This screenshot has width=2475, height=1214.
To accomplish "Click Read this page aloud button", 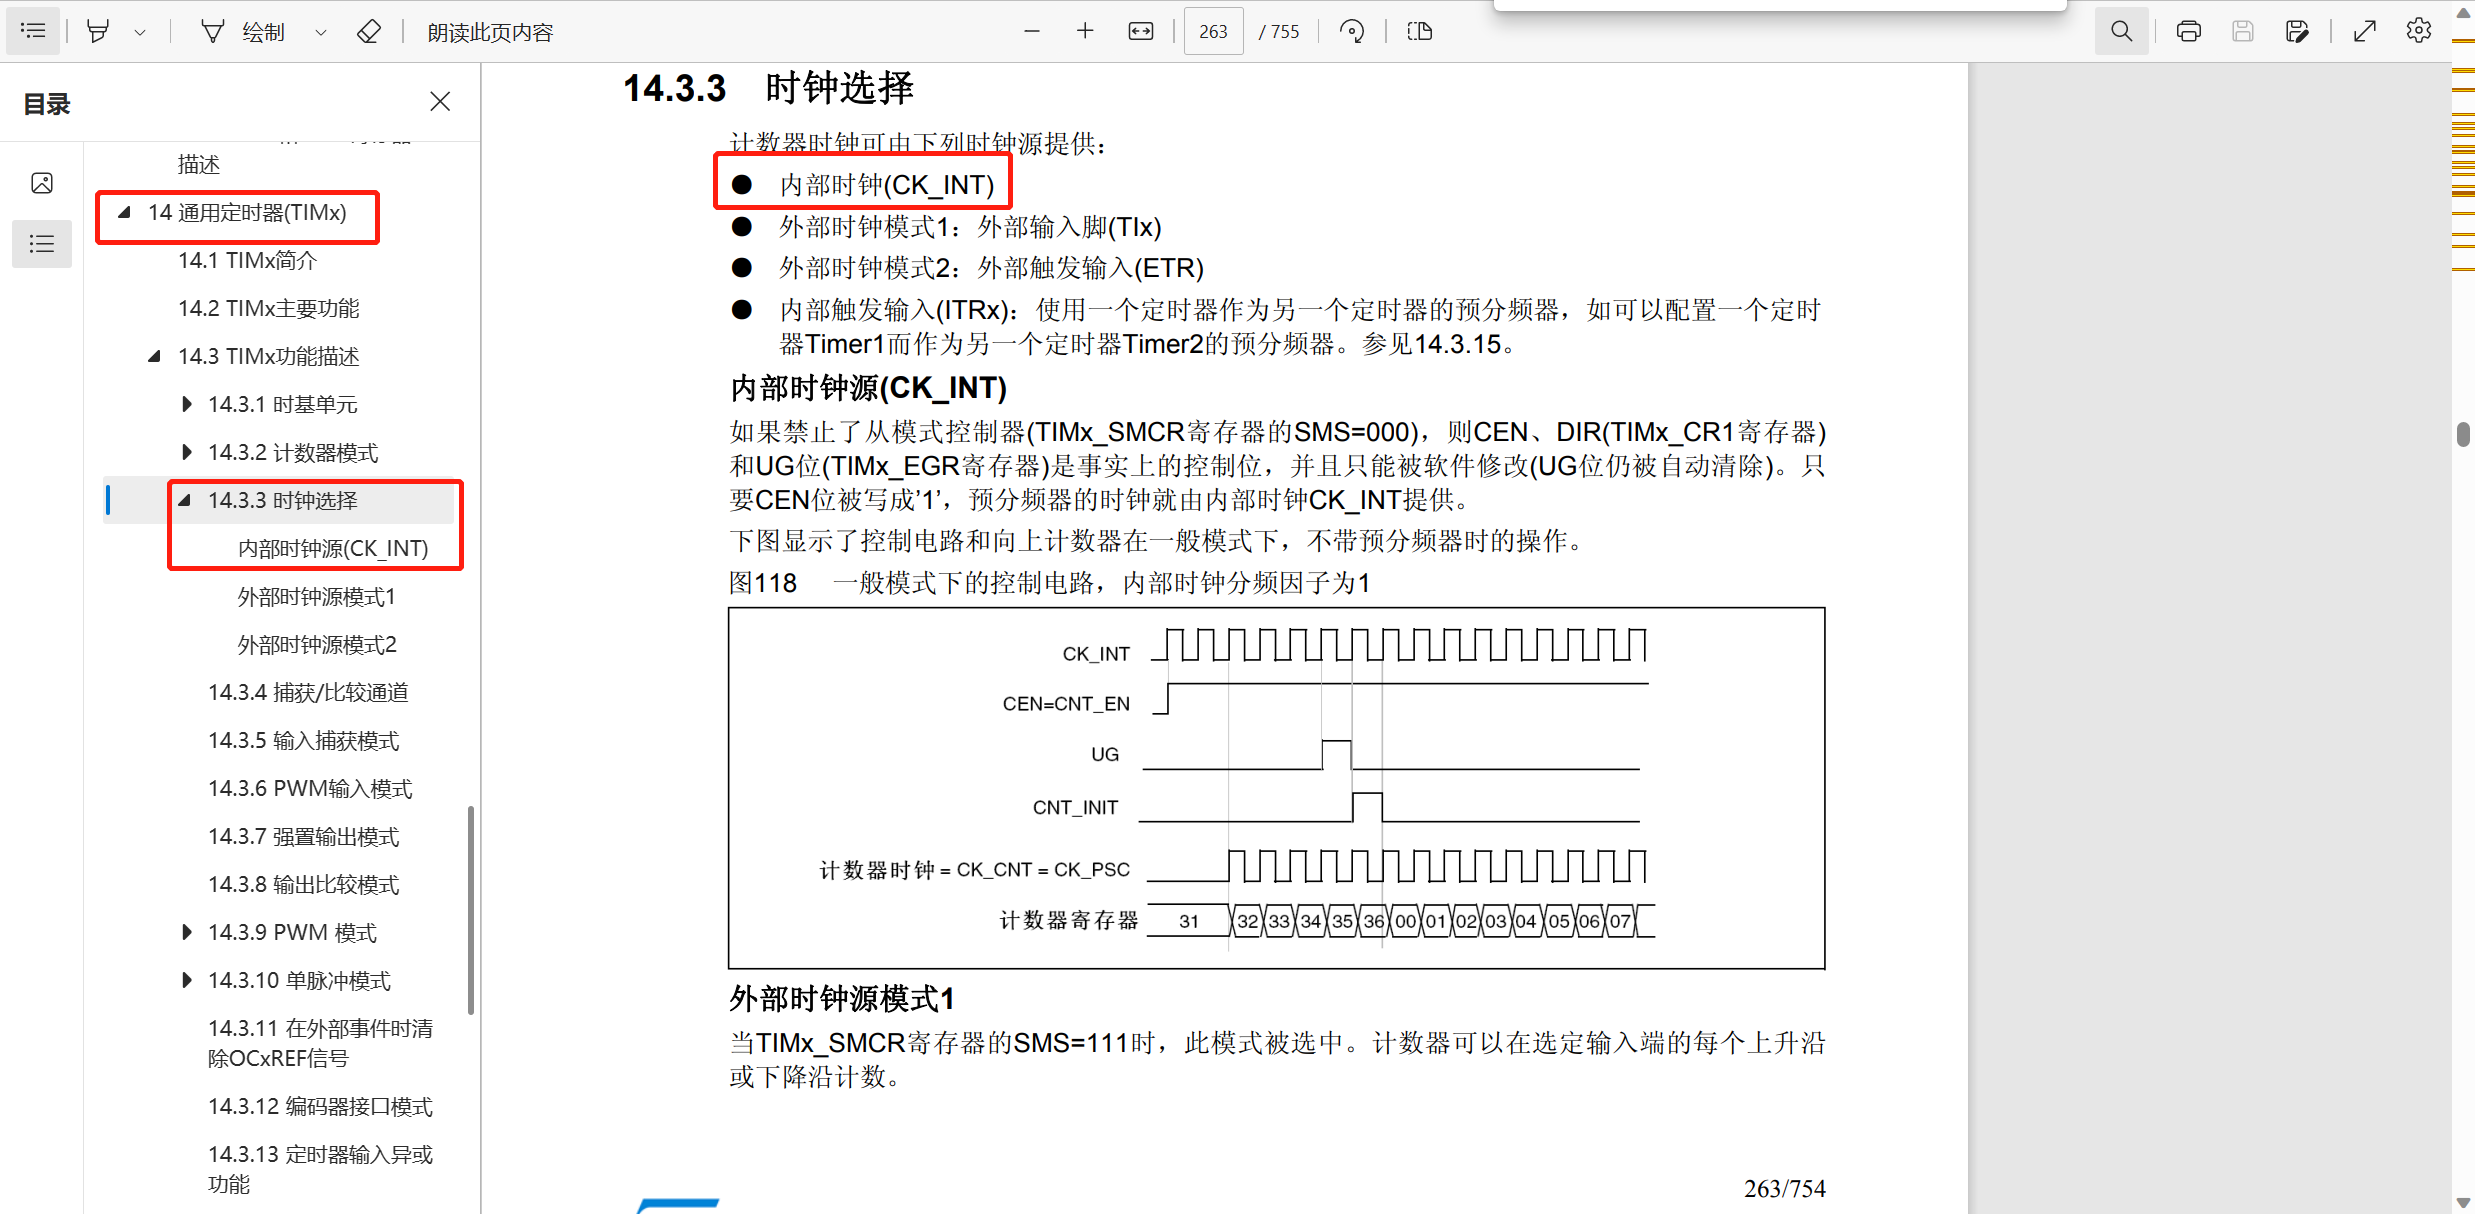I will tap(490, 32).
